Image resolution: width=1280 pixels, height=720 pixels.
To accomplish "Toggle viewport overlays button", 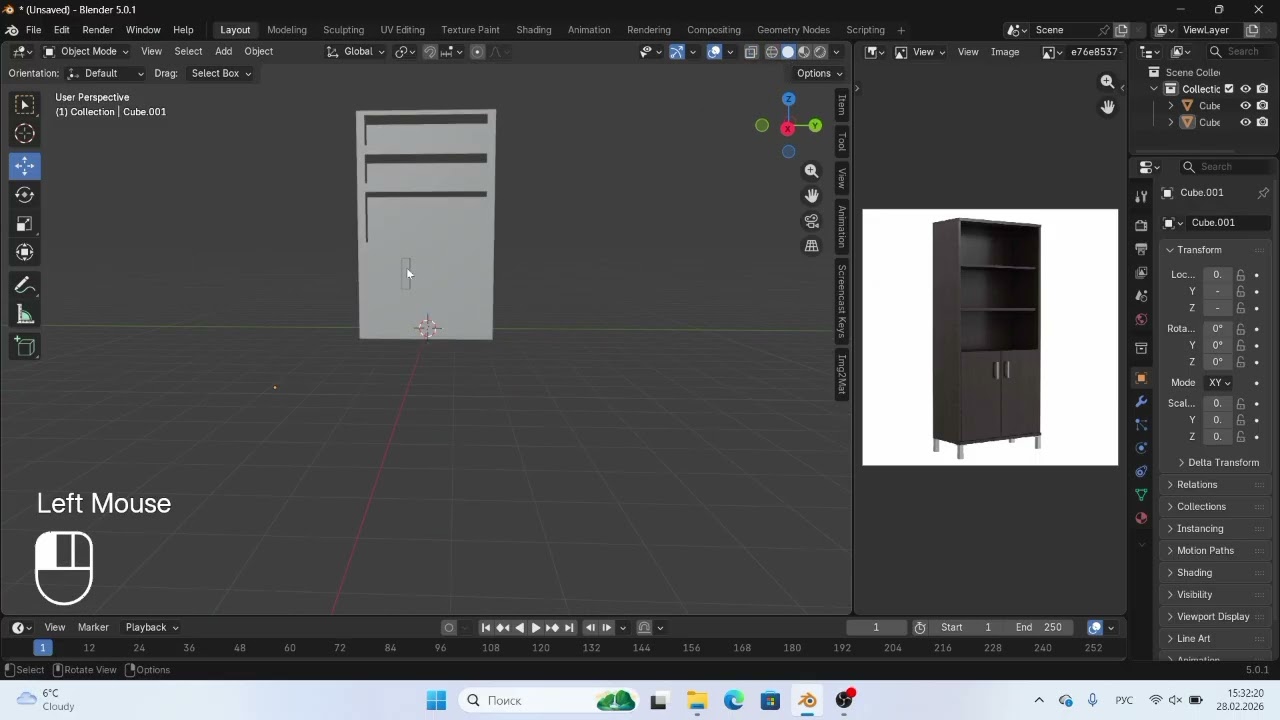I will (714, 52).
